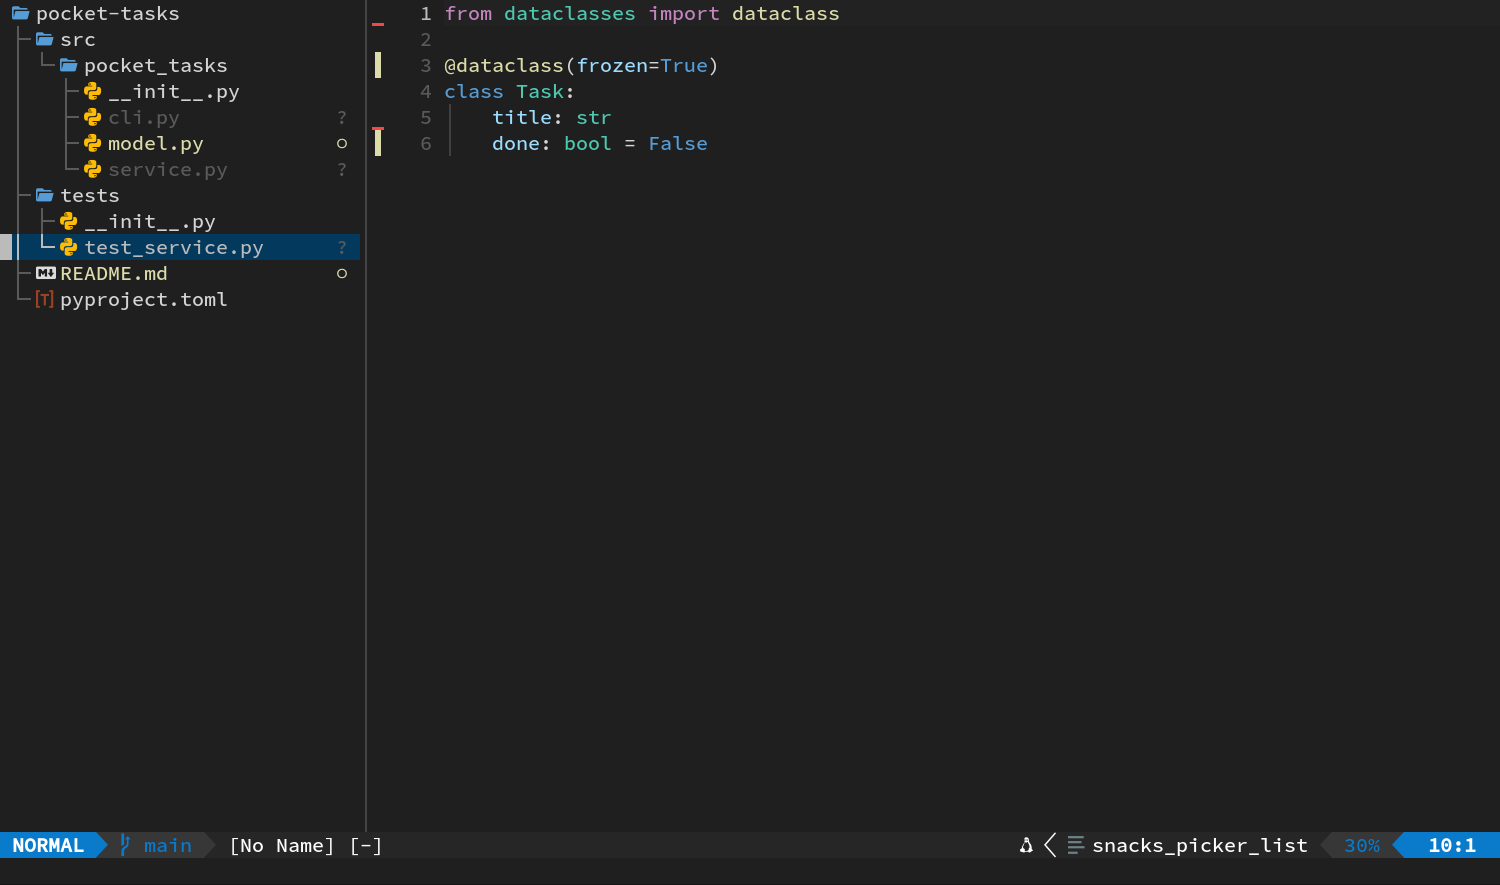Click the main branch name
Viewport: 1500px width, 885px height.
click(168, 846)
